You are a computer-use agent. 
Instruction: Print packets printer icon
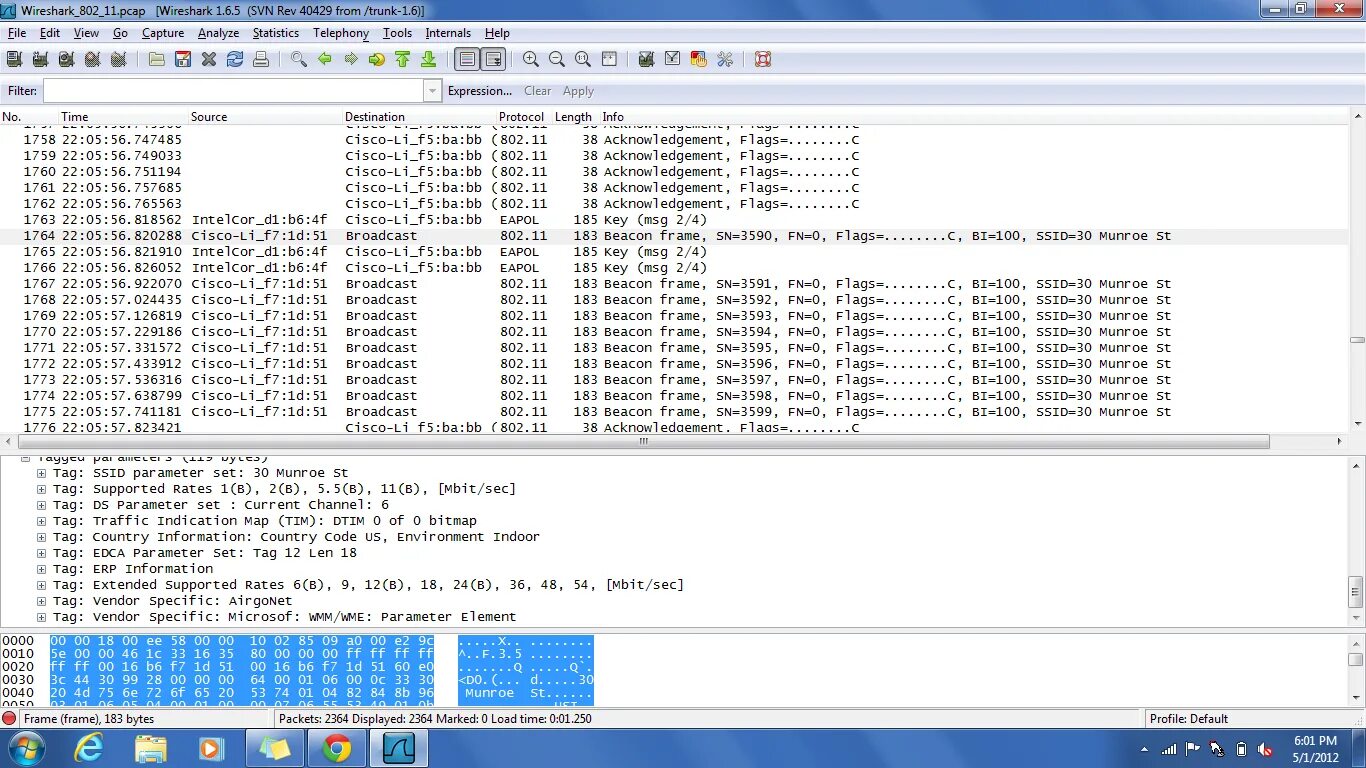pyautogui.click(x=261, y=60)
